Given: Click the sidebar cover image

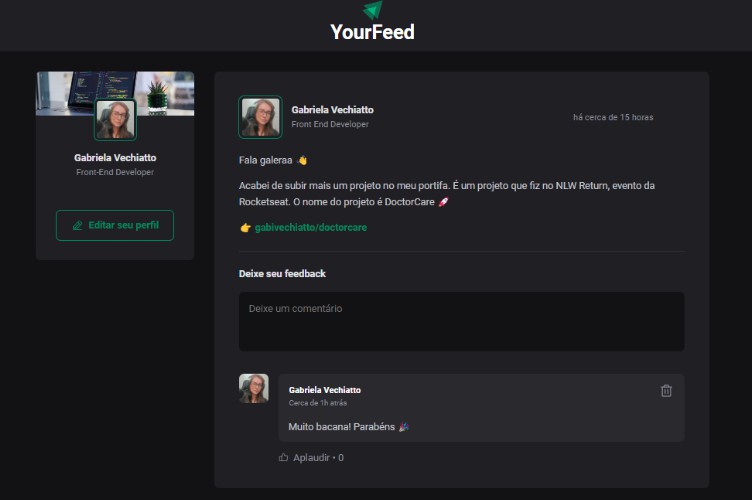Looking at the screenshot, I should (115, 93).
